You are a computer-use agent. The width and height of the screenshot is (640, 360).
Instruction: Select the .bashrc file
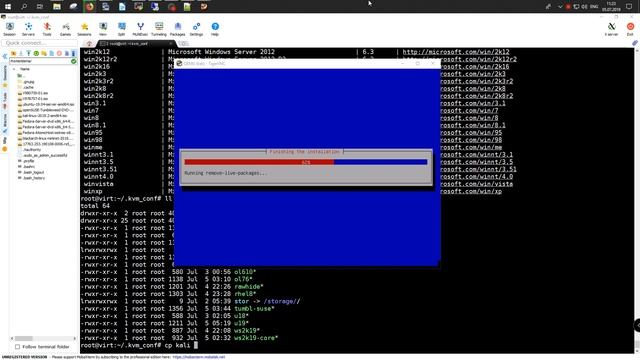tap(27, 167)
